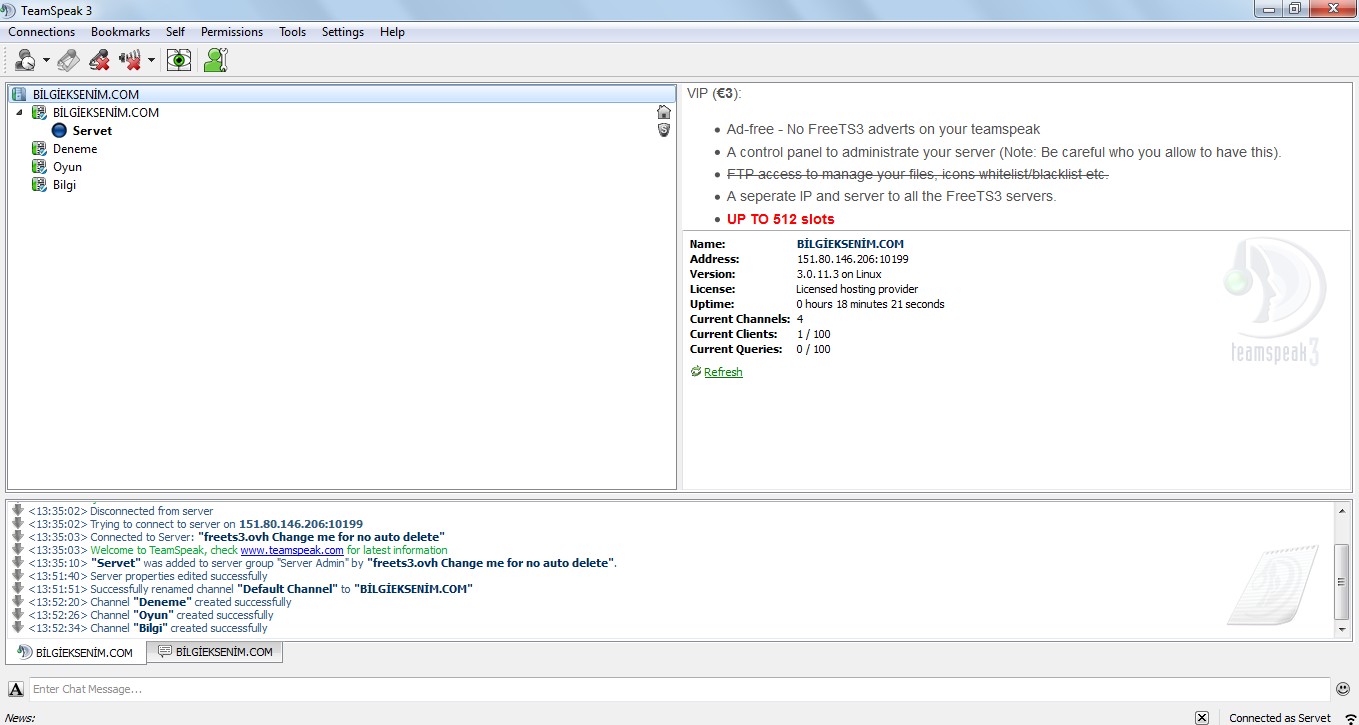The image size is (1359, 725).
Task: Open the text formatting A icon
Action: click(x=16, y=689)
